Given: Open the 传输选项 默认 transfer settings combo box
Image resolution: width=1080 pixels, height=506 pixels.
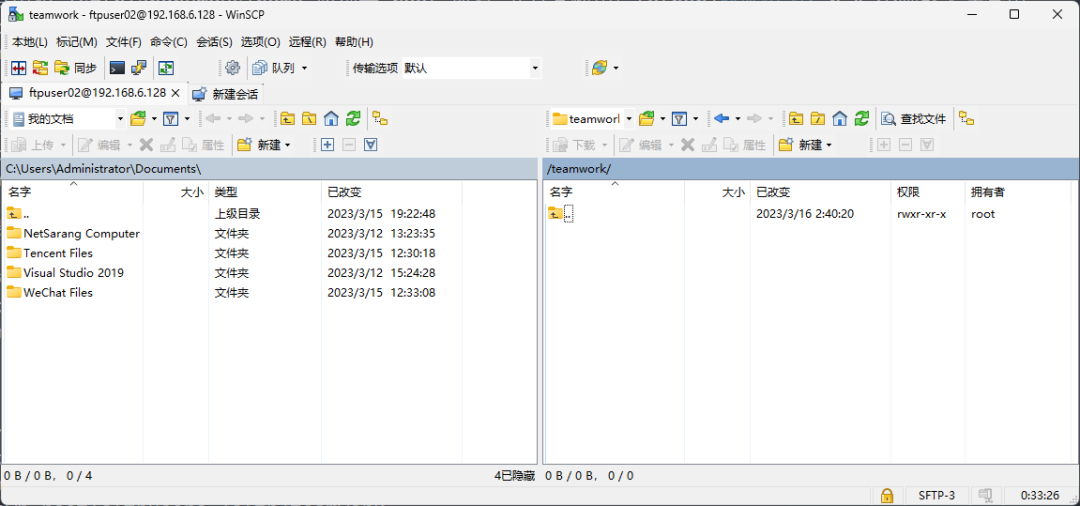Looking at the screenshot, I should click(x=472, y=68).
